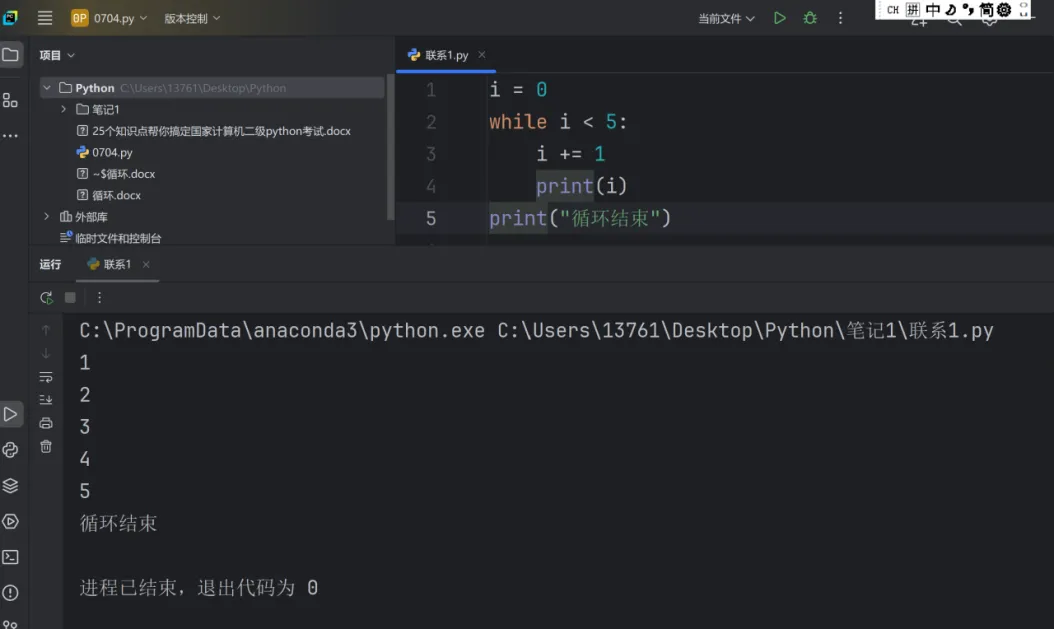Close the 联系1 run tab
Viewport: 1055px width, 629px height.
(x=146, y=264)
